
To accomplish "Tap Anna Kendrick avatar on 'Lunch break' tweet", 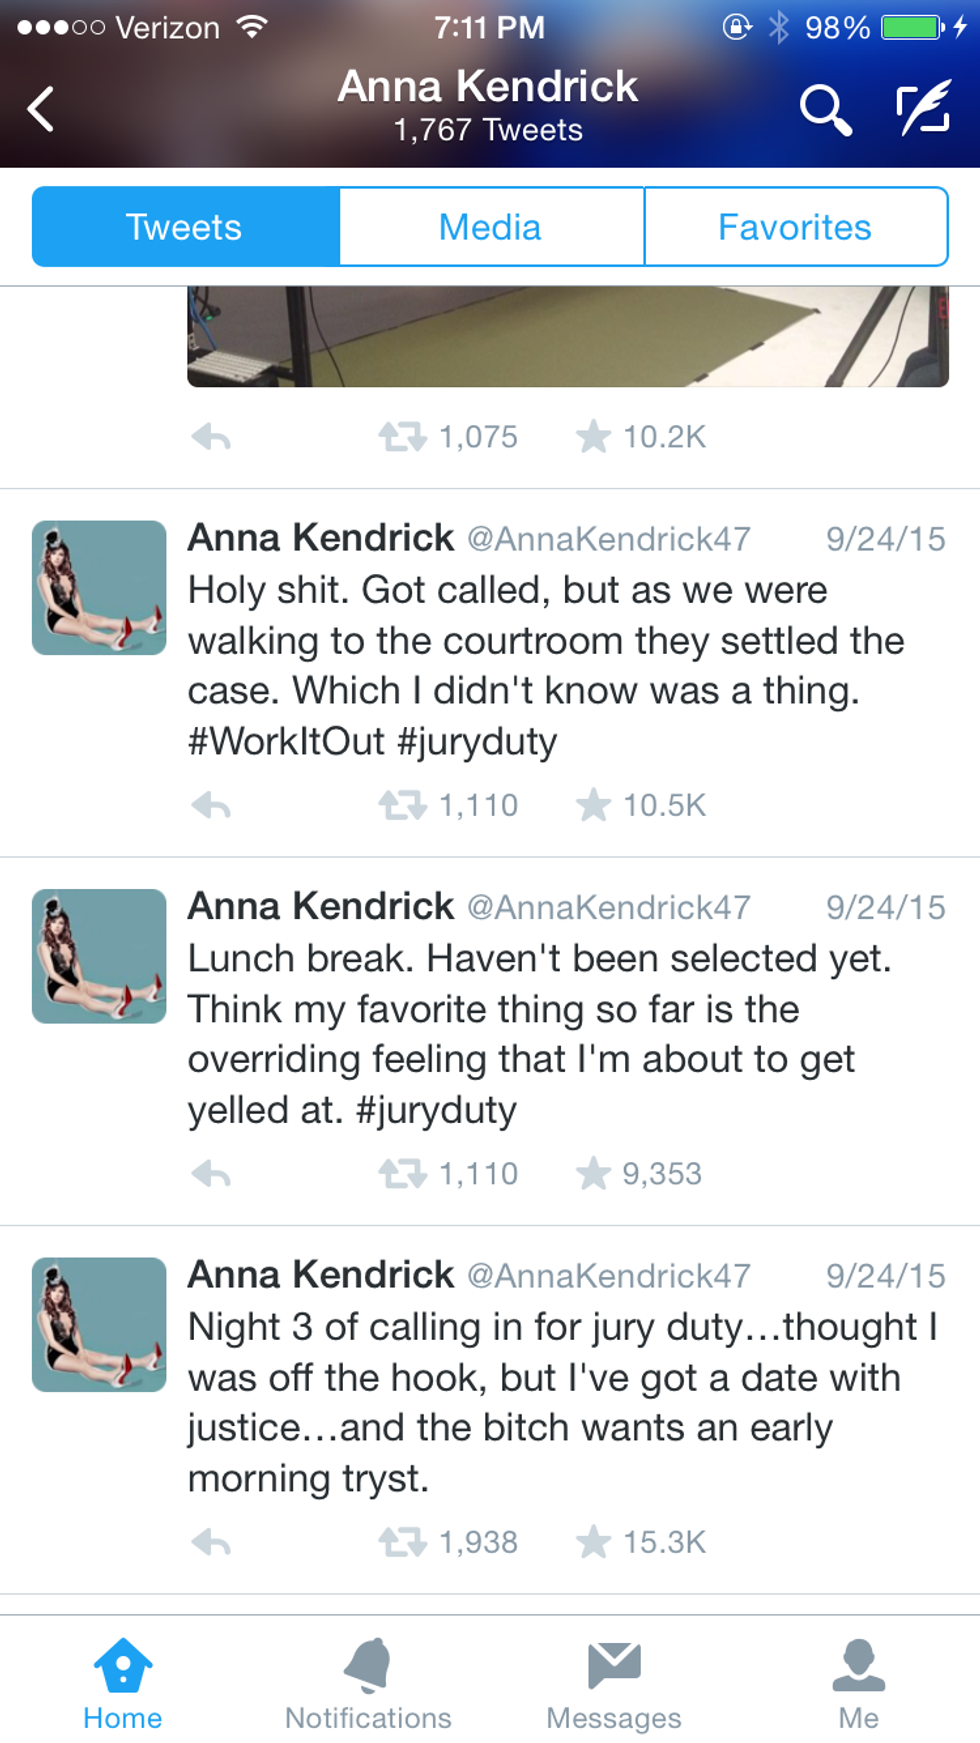I will coord(99,956).
